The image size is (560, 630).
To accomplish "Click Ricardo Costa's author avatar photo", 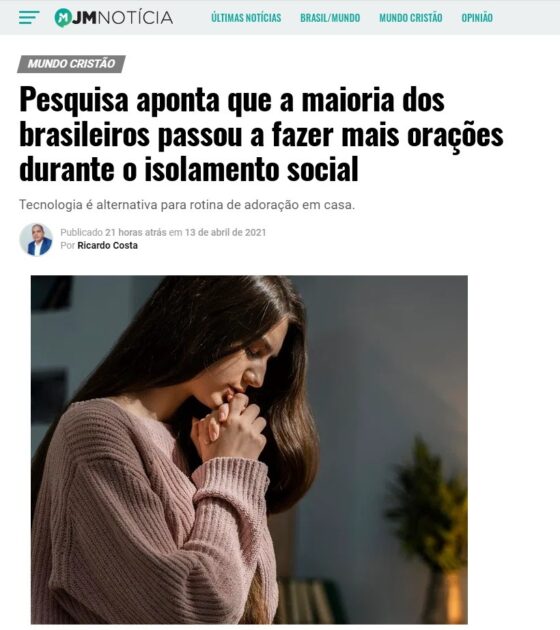I will 36,239.
